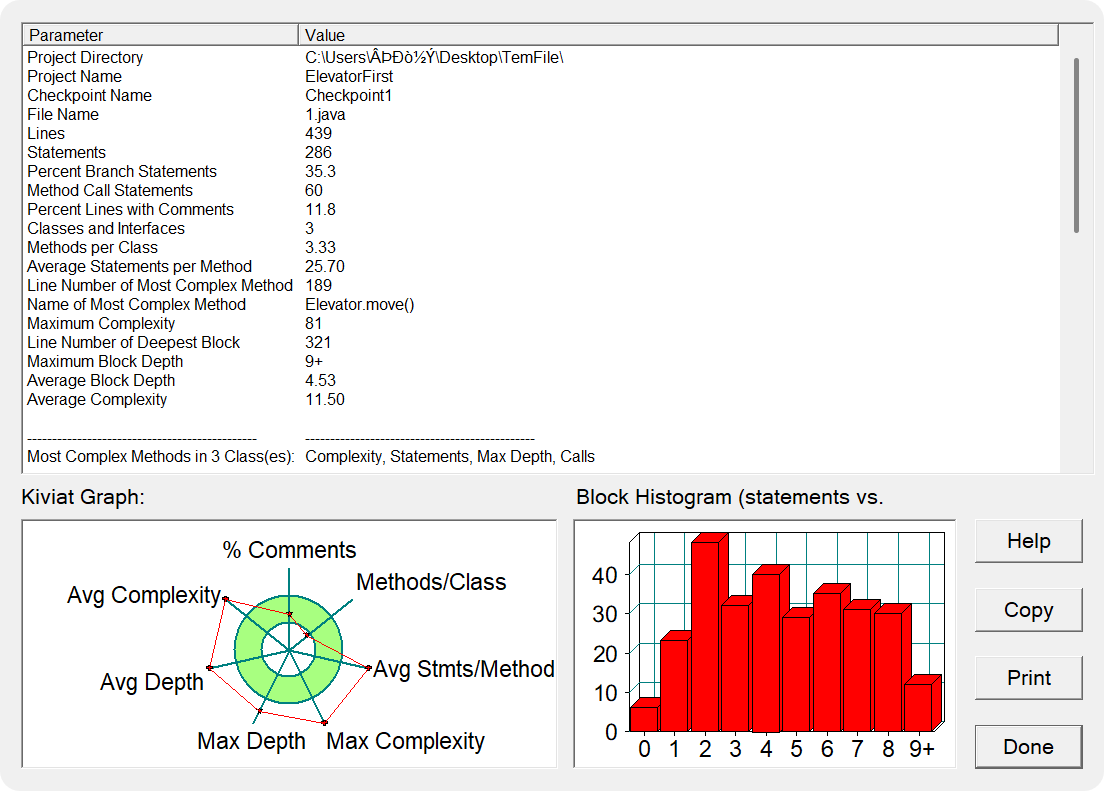The image size is (1104, 791).
Task: Select the Percent Lines with Comments row
Action: click(x=541, y=209)
